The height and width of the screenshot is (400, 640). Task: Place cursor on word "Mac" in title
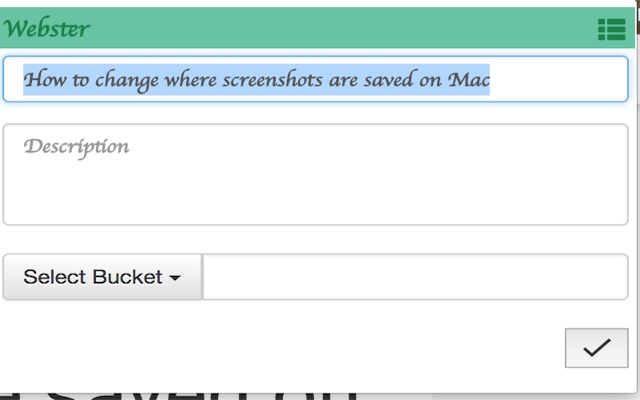(x=469, y=80)
